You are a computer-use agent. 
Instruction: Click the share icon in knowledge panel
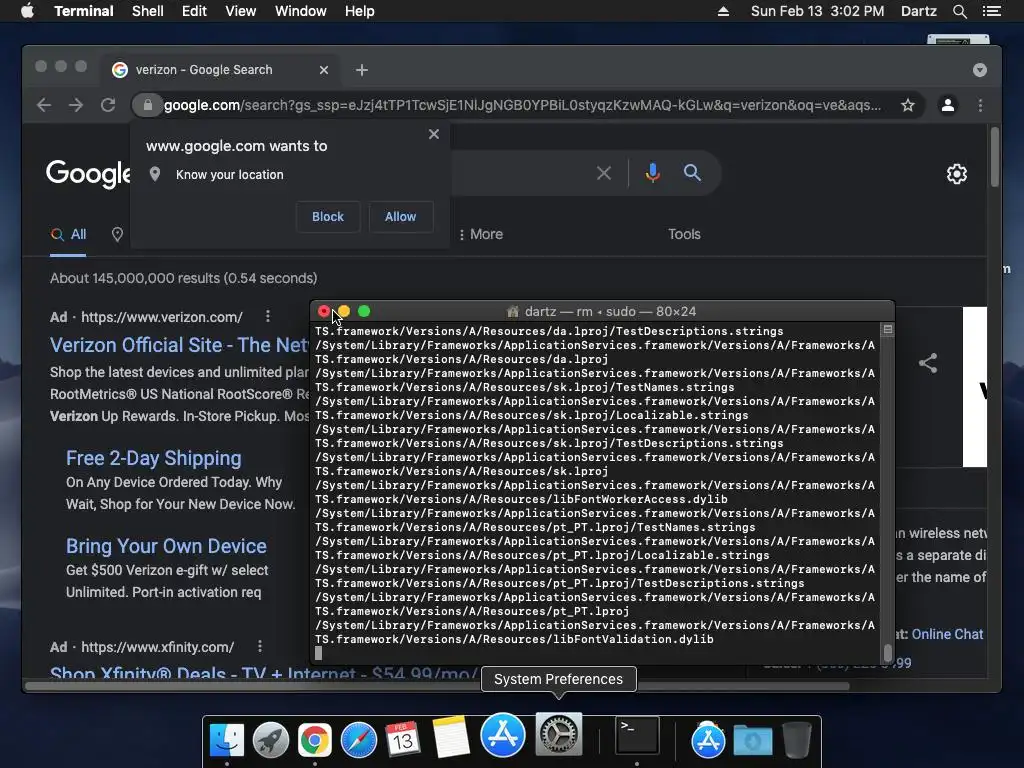(x=928, y=363)
